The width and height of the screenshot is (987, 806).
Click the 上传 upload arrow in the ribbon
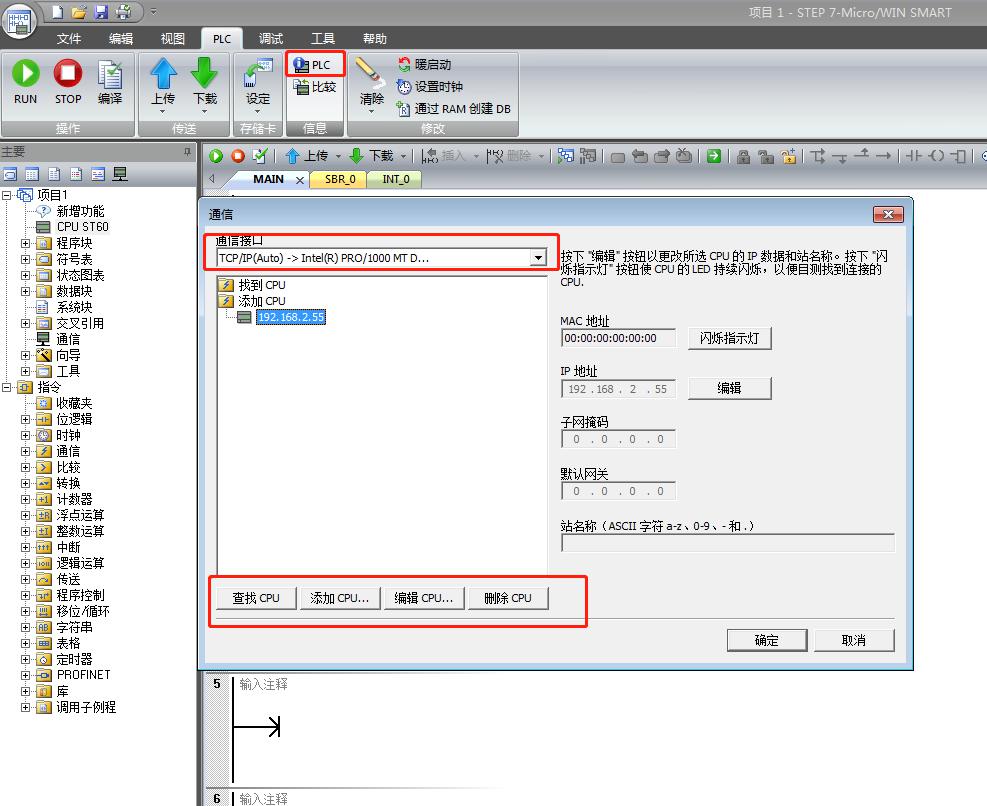click(x=163, y=75)
